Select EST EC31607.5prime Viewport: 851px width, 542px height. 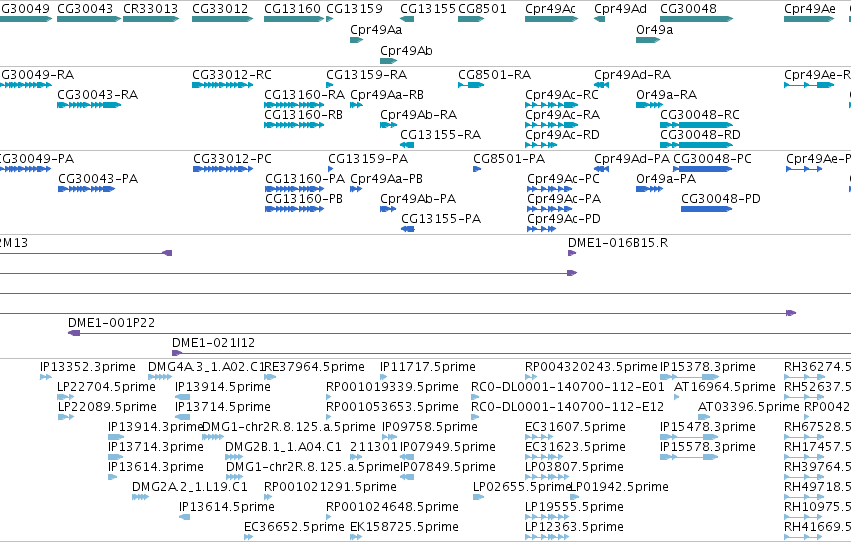coord(539,437)
